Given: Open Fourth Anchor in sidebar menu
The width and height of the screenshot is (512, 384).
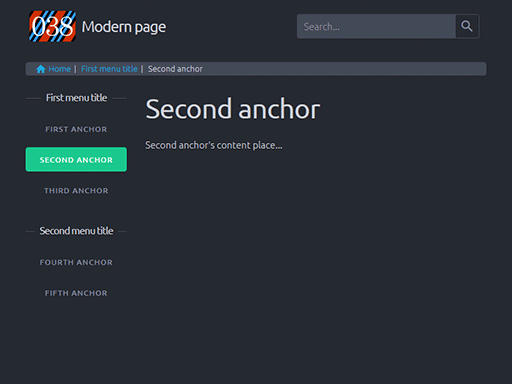Looking at the screenshot, I should point(76,262).
